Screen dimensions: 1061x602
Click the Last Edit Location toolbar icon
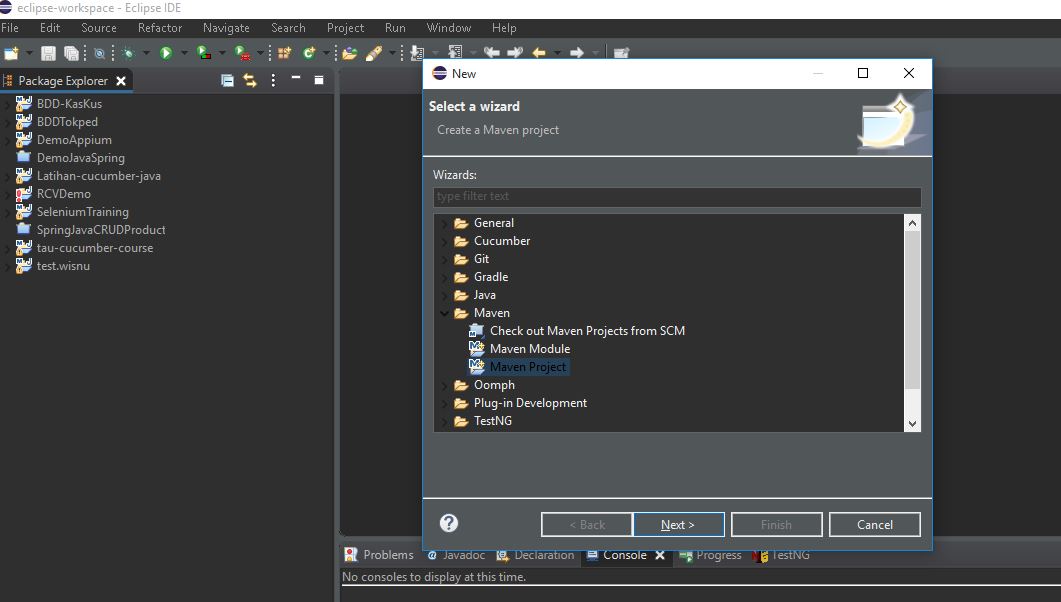point(493,53)
